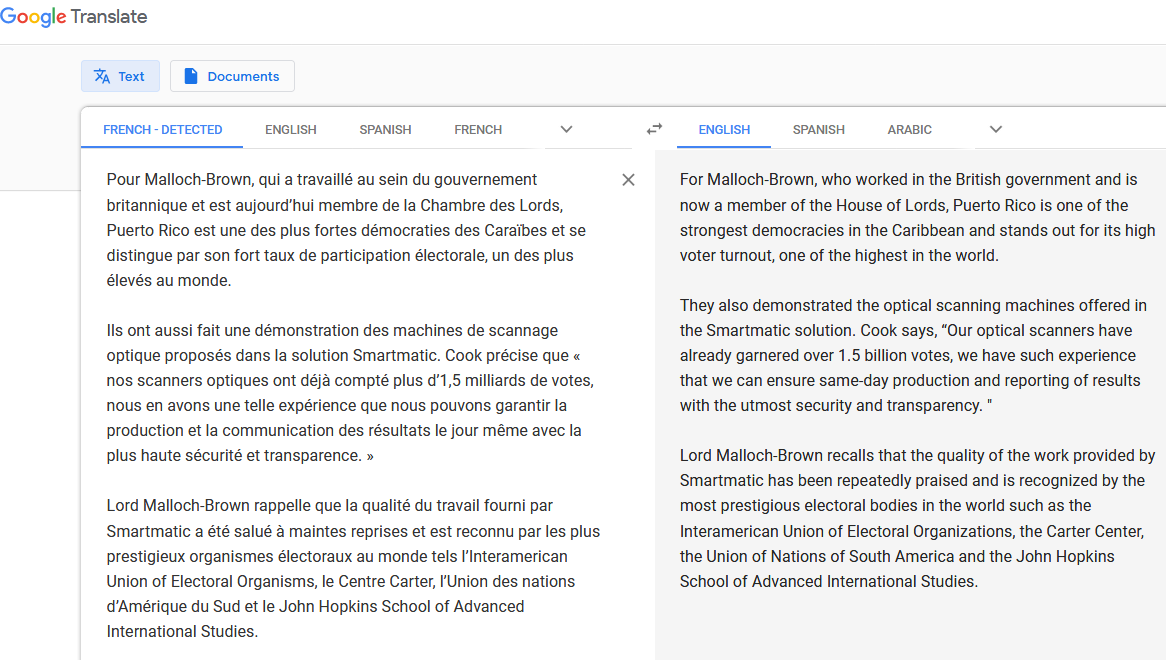Click translated paragraph starting "Lord Malloch-Brown recalls"
Viewport: 1166px width, 660px height.
point(915,518)
